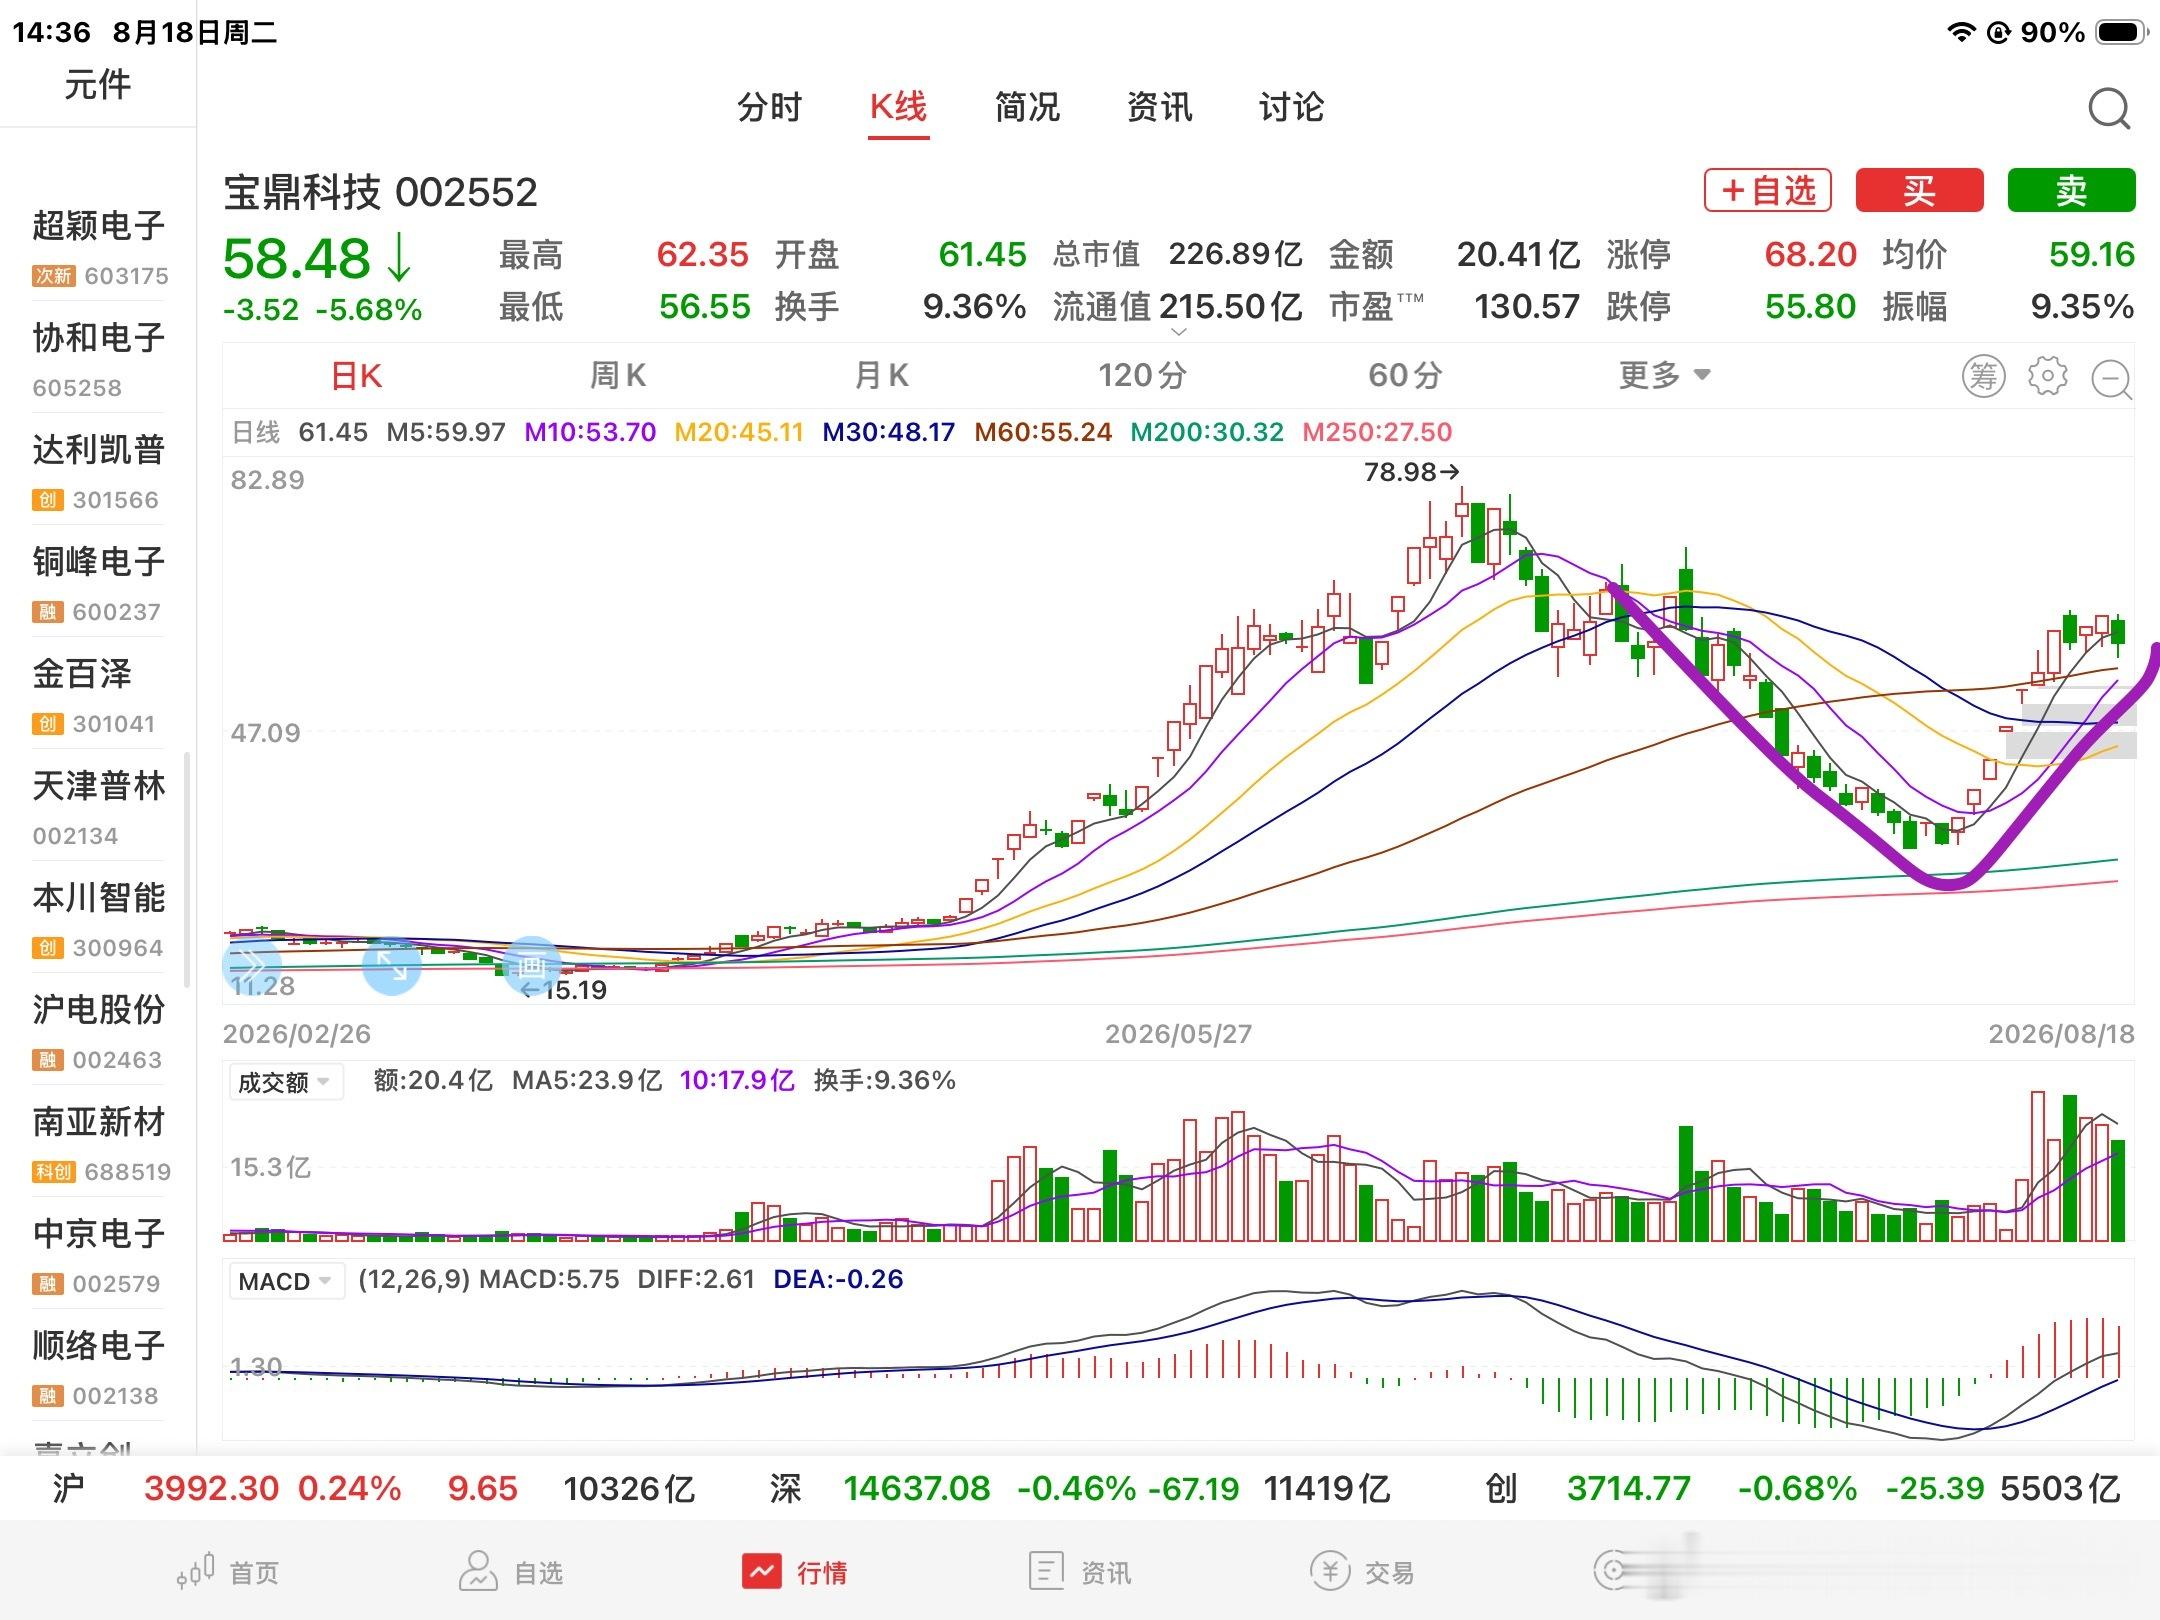Switch to the 分时 tab

pyautogui.click(x=769, y=107)
